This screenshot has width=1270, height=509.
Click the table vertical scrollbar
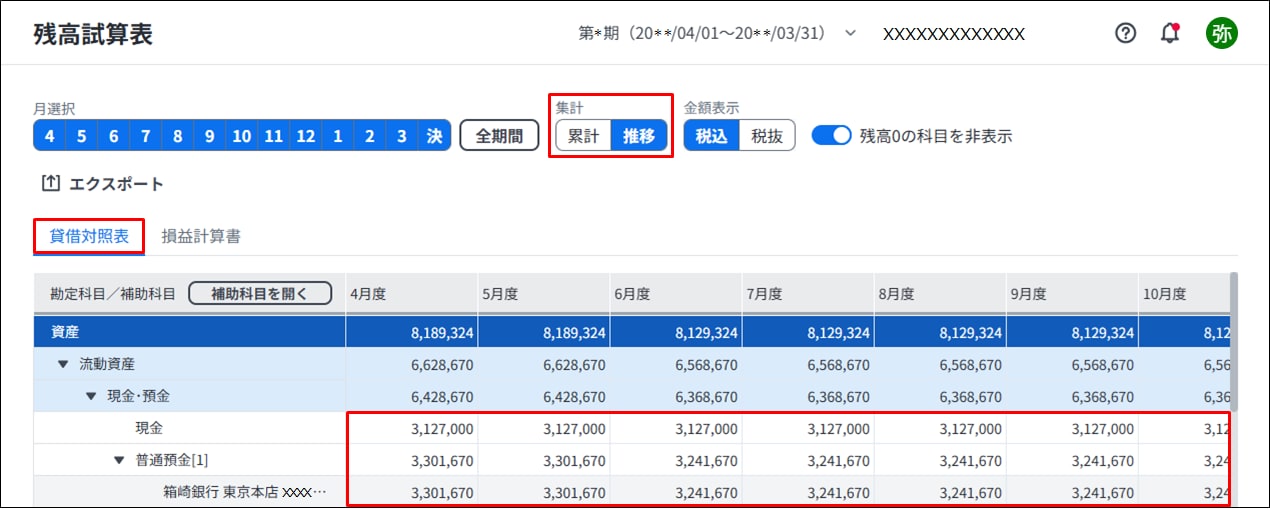point(1233,340)
